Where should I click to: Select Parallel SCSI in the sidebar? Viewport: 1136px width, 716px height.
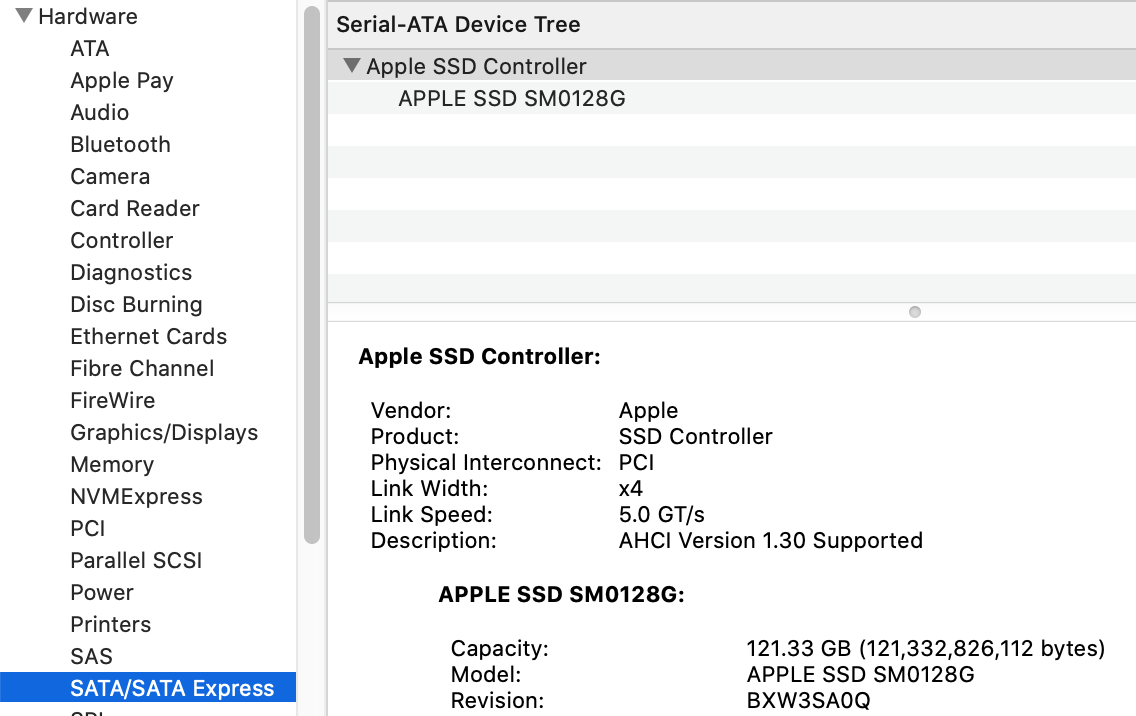pos(136,560)
